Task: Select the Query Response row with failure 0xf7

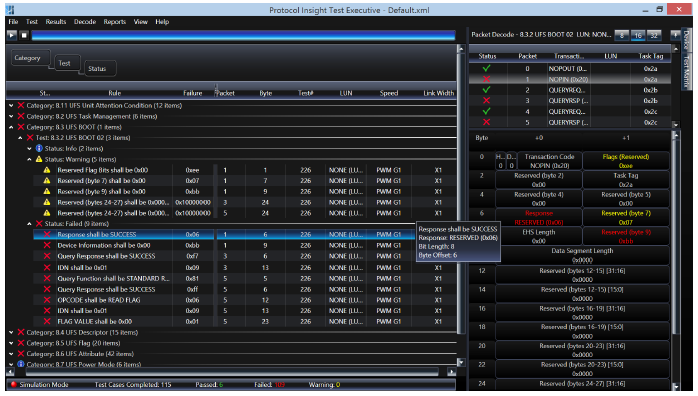Action: pyautogui.click(x=245, y=256)
